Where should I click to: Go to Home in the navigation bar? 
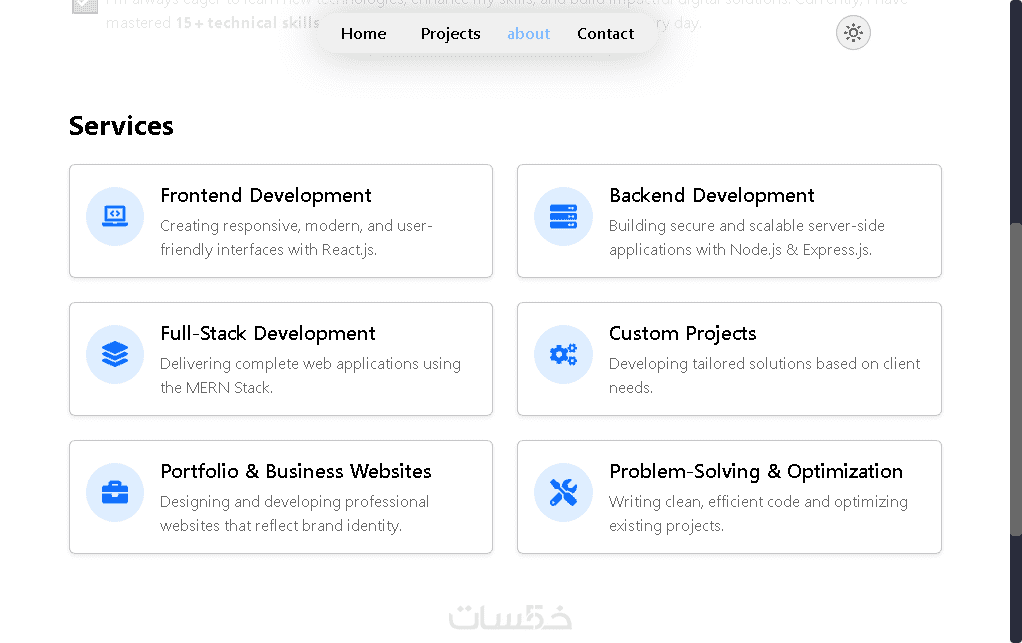click(363, 34)
